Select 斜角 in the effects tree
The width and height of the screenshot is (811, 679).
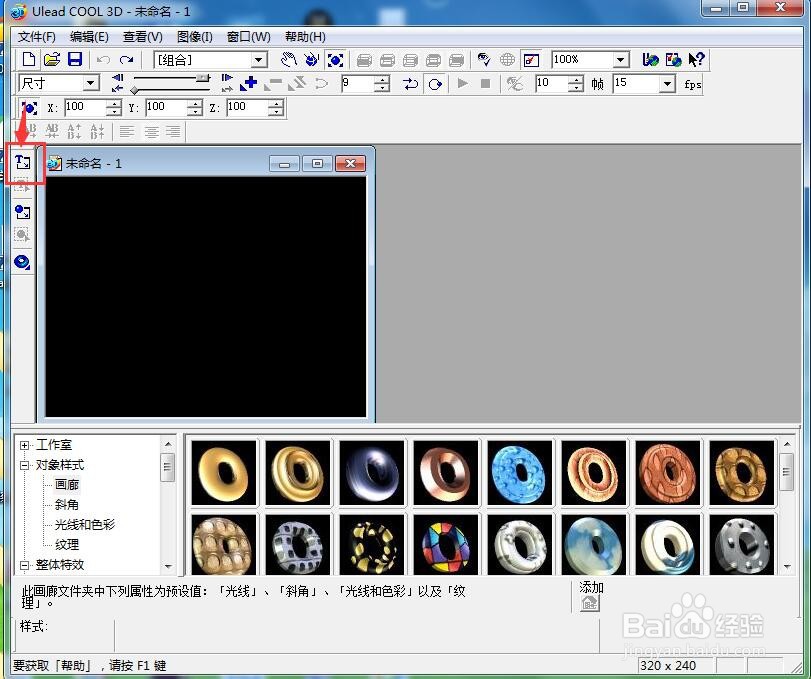click(x=67, y=505)
